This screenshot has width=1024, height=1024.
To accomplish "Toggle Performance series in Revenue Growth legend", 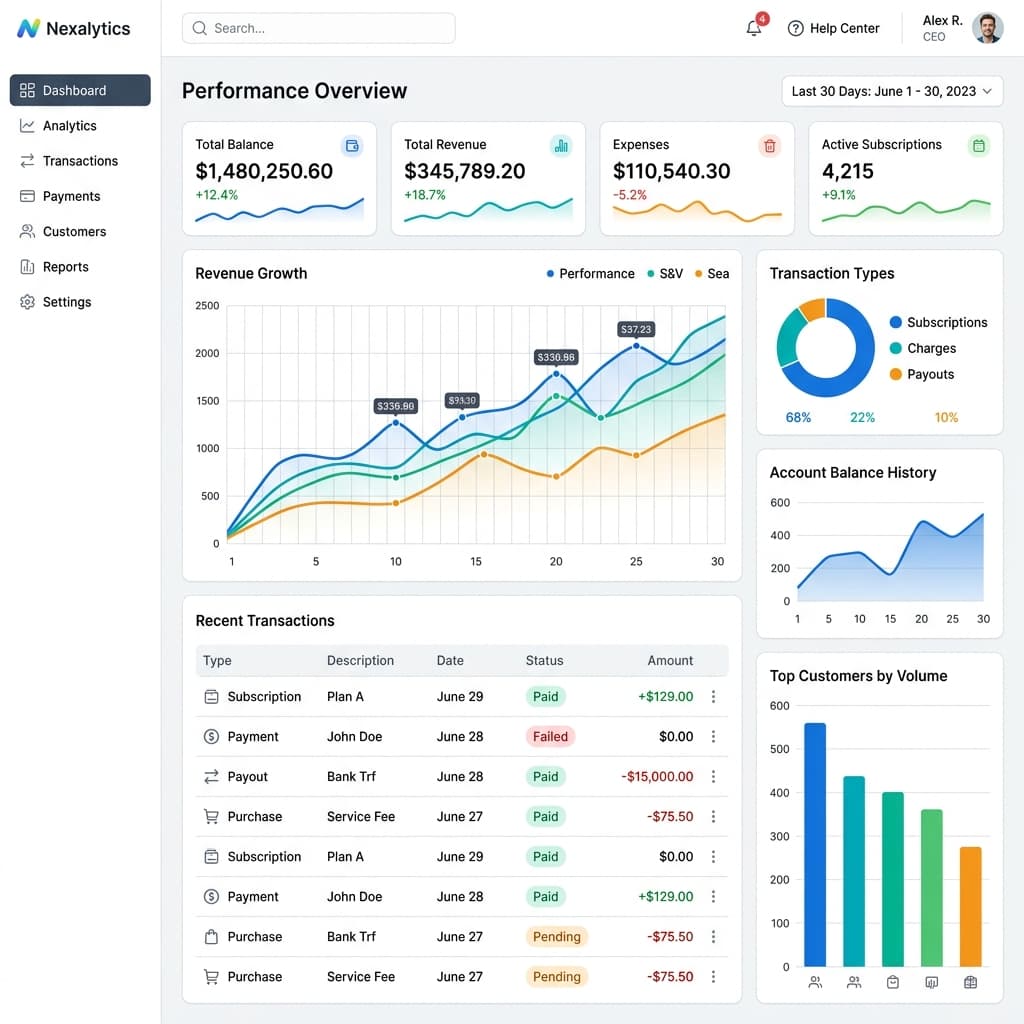I will 590,274.
